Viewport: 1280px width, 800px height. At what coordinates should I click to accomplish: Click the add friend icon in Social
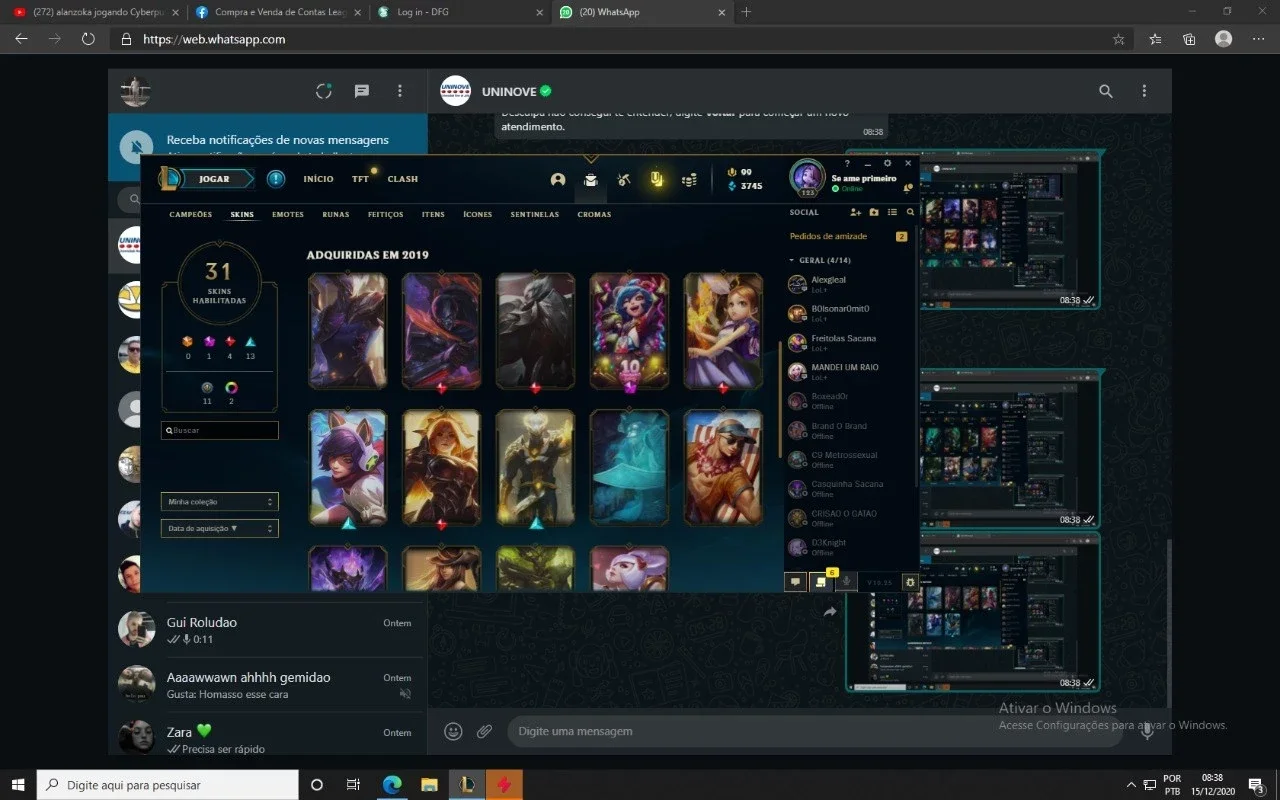click(x=855, y=212)
